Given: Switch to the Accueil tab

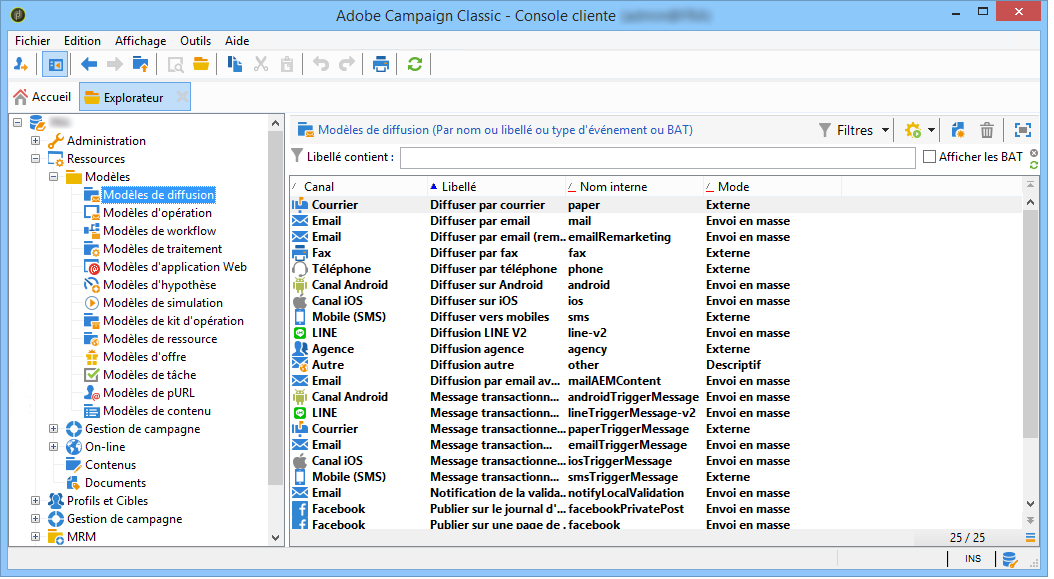Looking at the screenshot, I should click(42, 98).
